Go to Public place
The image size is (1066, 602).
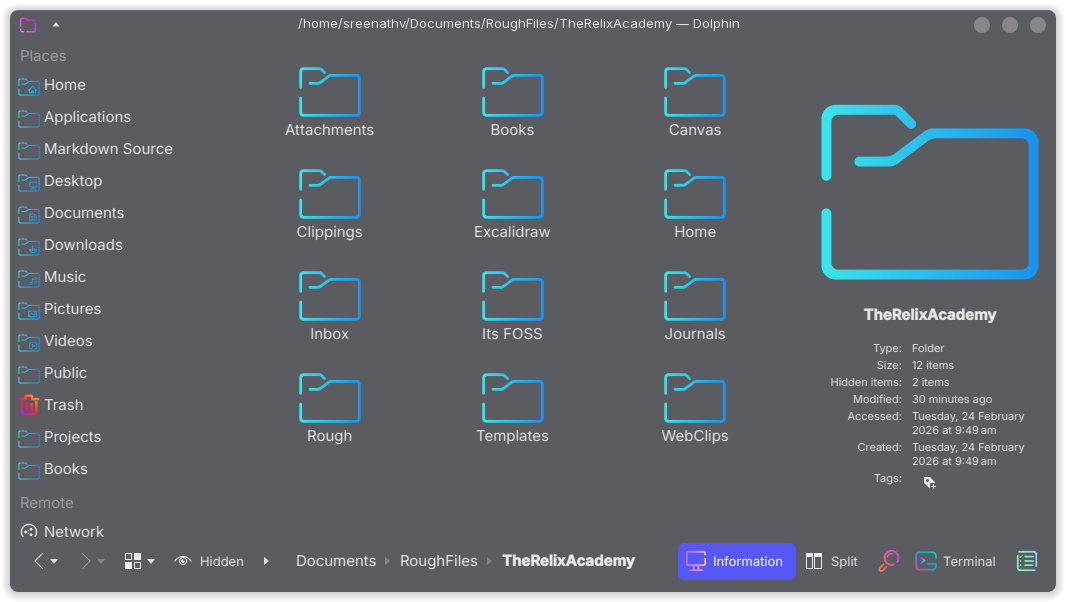click(x=52, y=373)
